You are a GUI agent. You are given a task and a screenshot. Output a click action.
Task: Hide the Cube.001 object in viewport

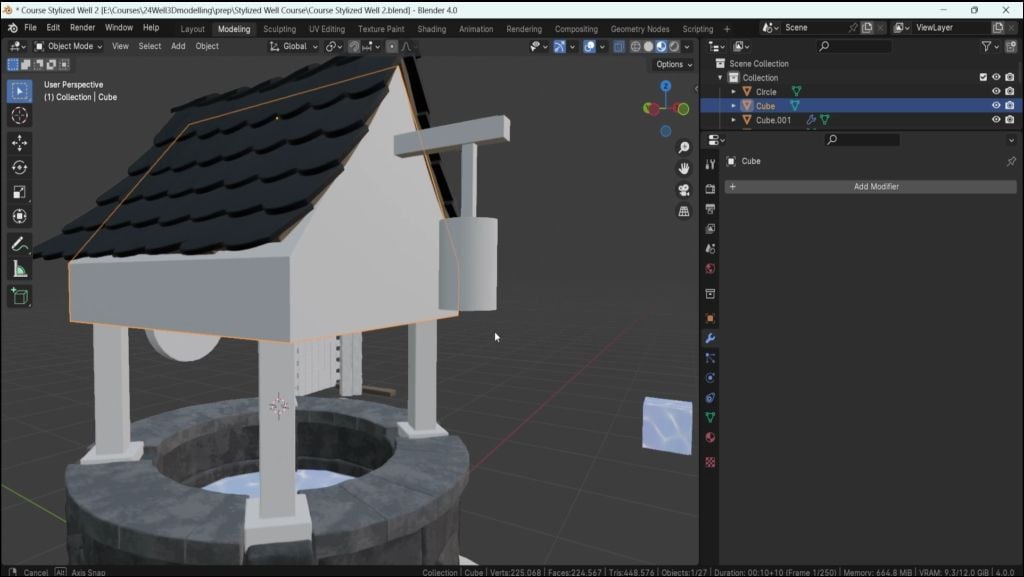pyautogui.click(x=996, y=119)
